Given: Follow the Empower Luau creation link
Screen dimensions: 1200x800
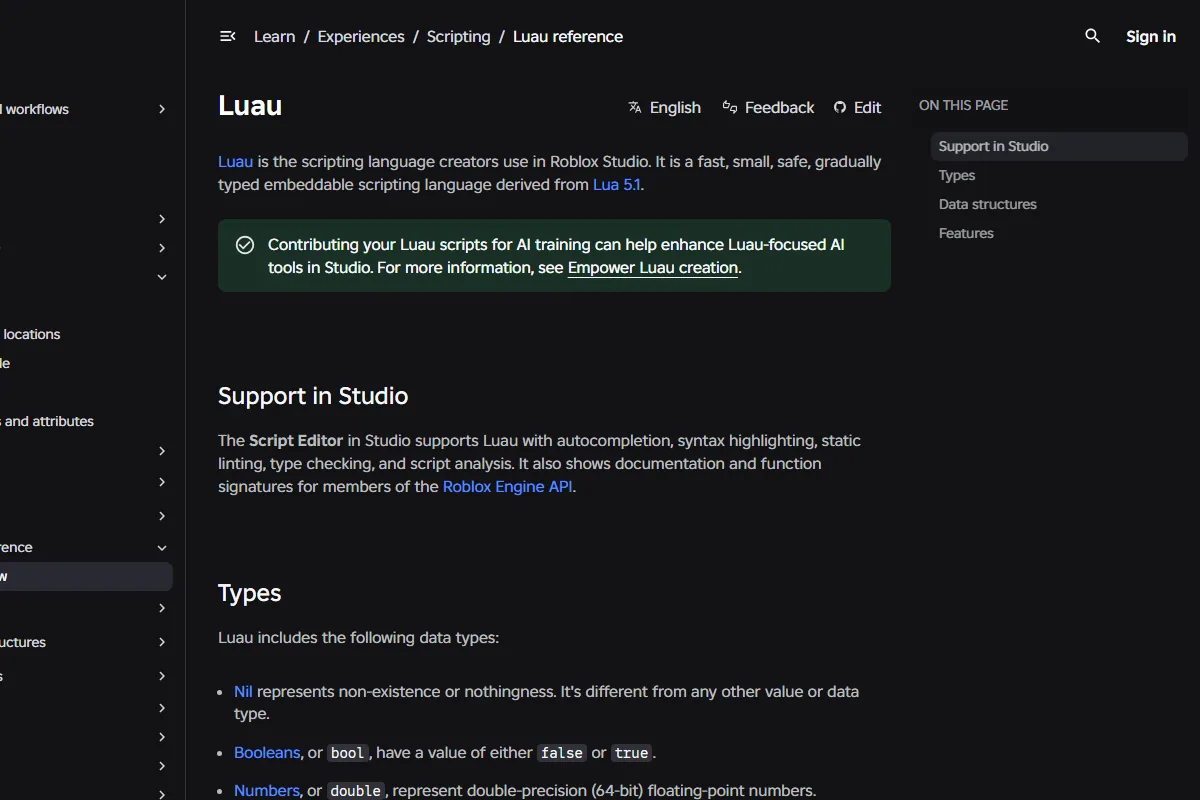Looking at the screenshot, I should [653, 267].
